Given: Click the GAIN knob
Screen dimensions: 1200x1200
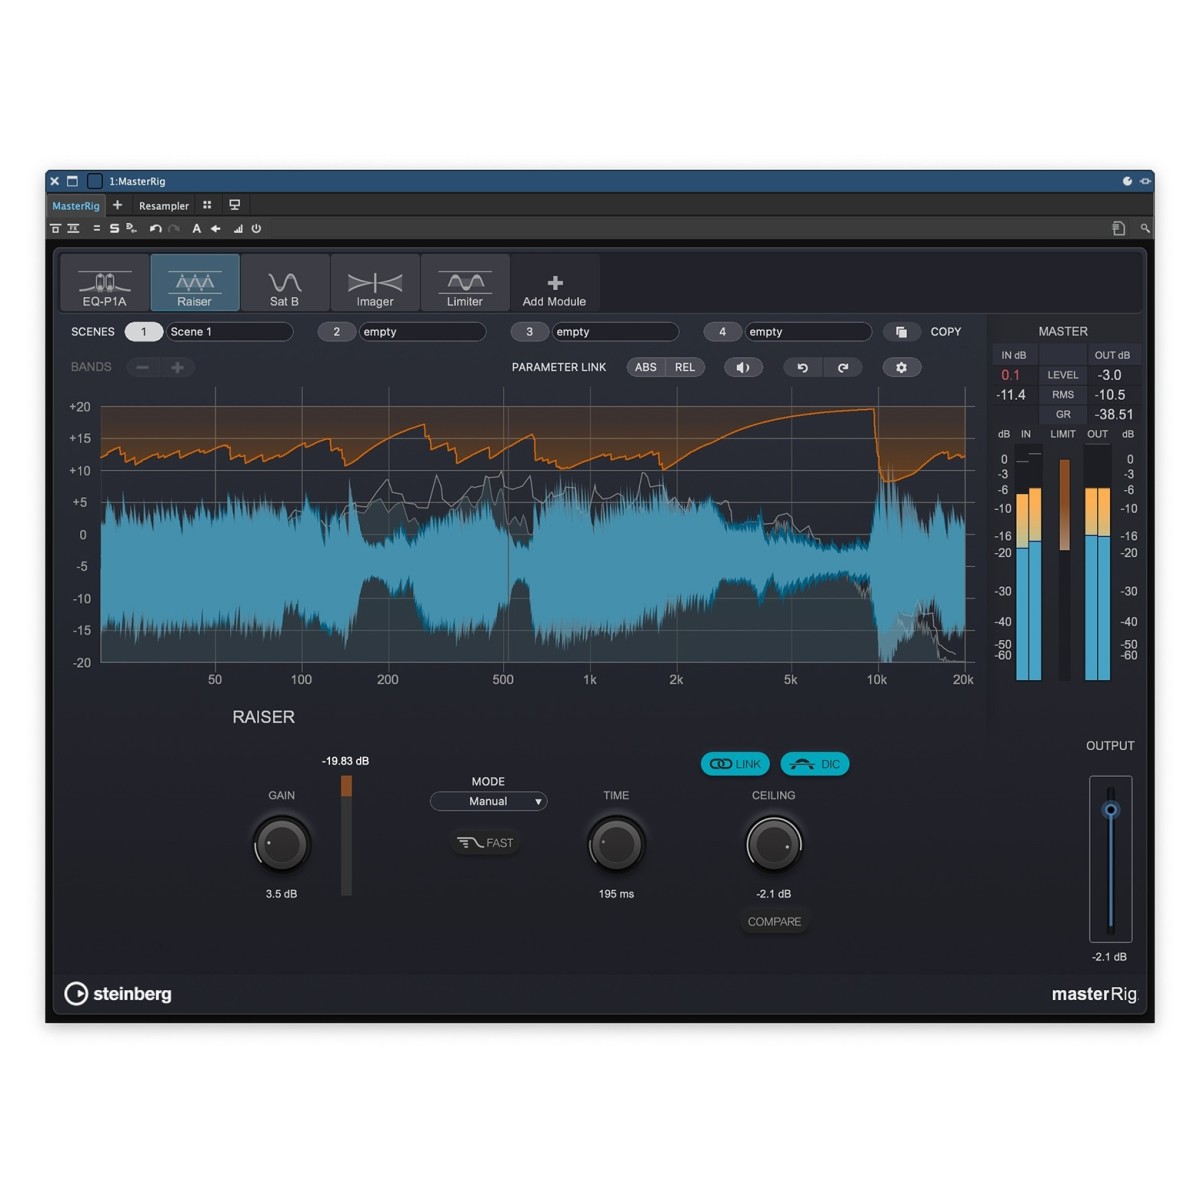Looking at the screenshot, I should (282, 845).
